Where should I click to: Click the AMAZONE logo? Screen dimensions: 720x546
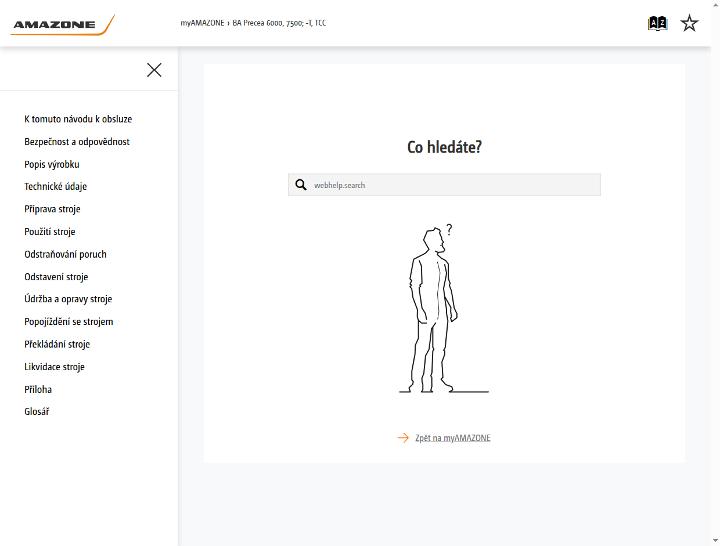[62, 24]
